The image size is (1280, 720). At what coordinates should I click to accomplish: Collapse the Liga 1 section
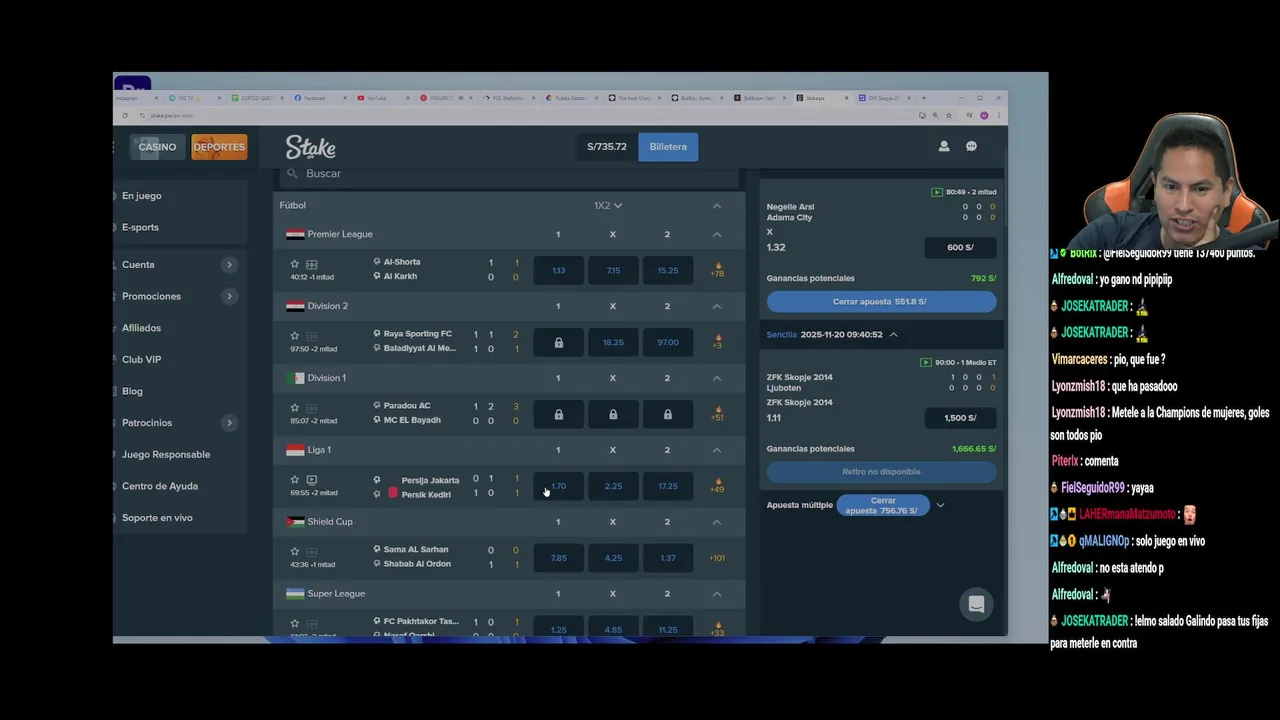point(717,450)
